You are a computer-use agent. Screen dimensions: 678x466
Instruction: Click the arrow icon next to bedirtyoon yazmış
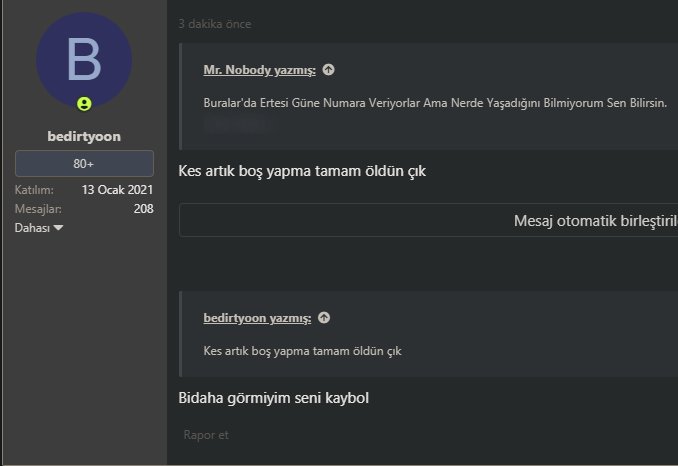coord(324,318)
